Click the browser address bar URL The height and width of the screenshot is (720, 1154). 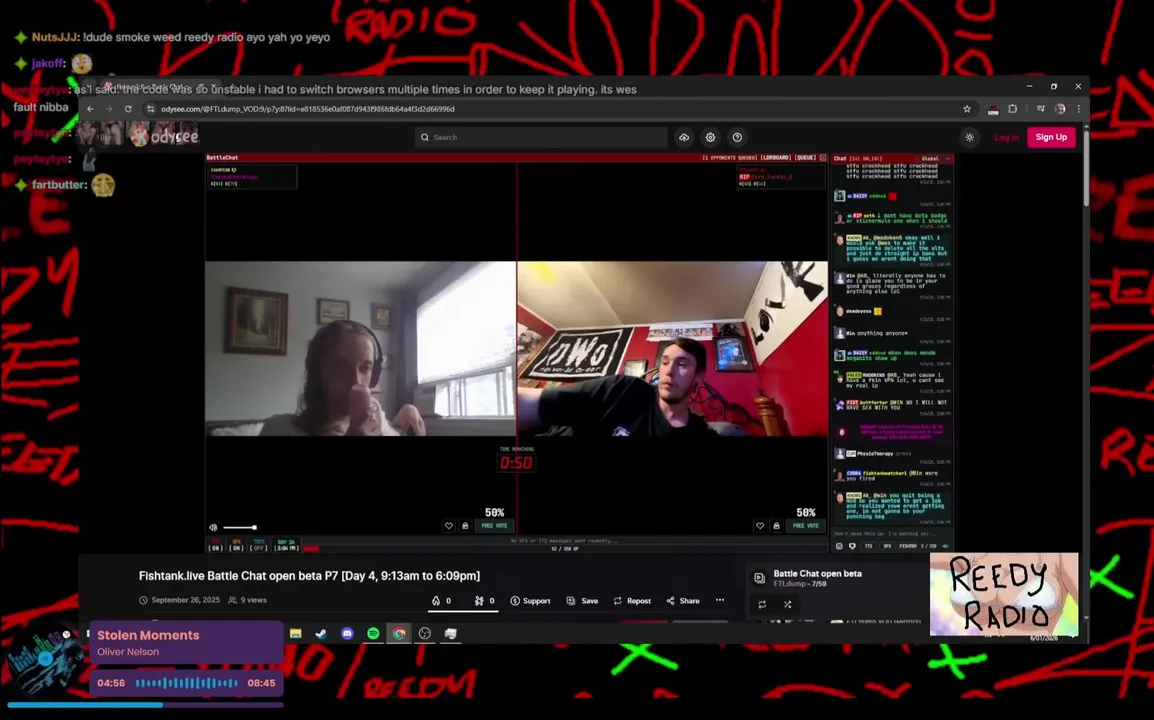click(308, 109)
